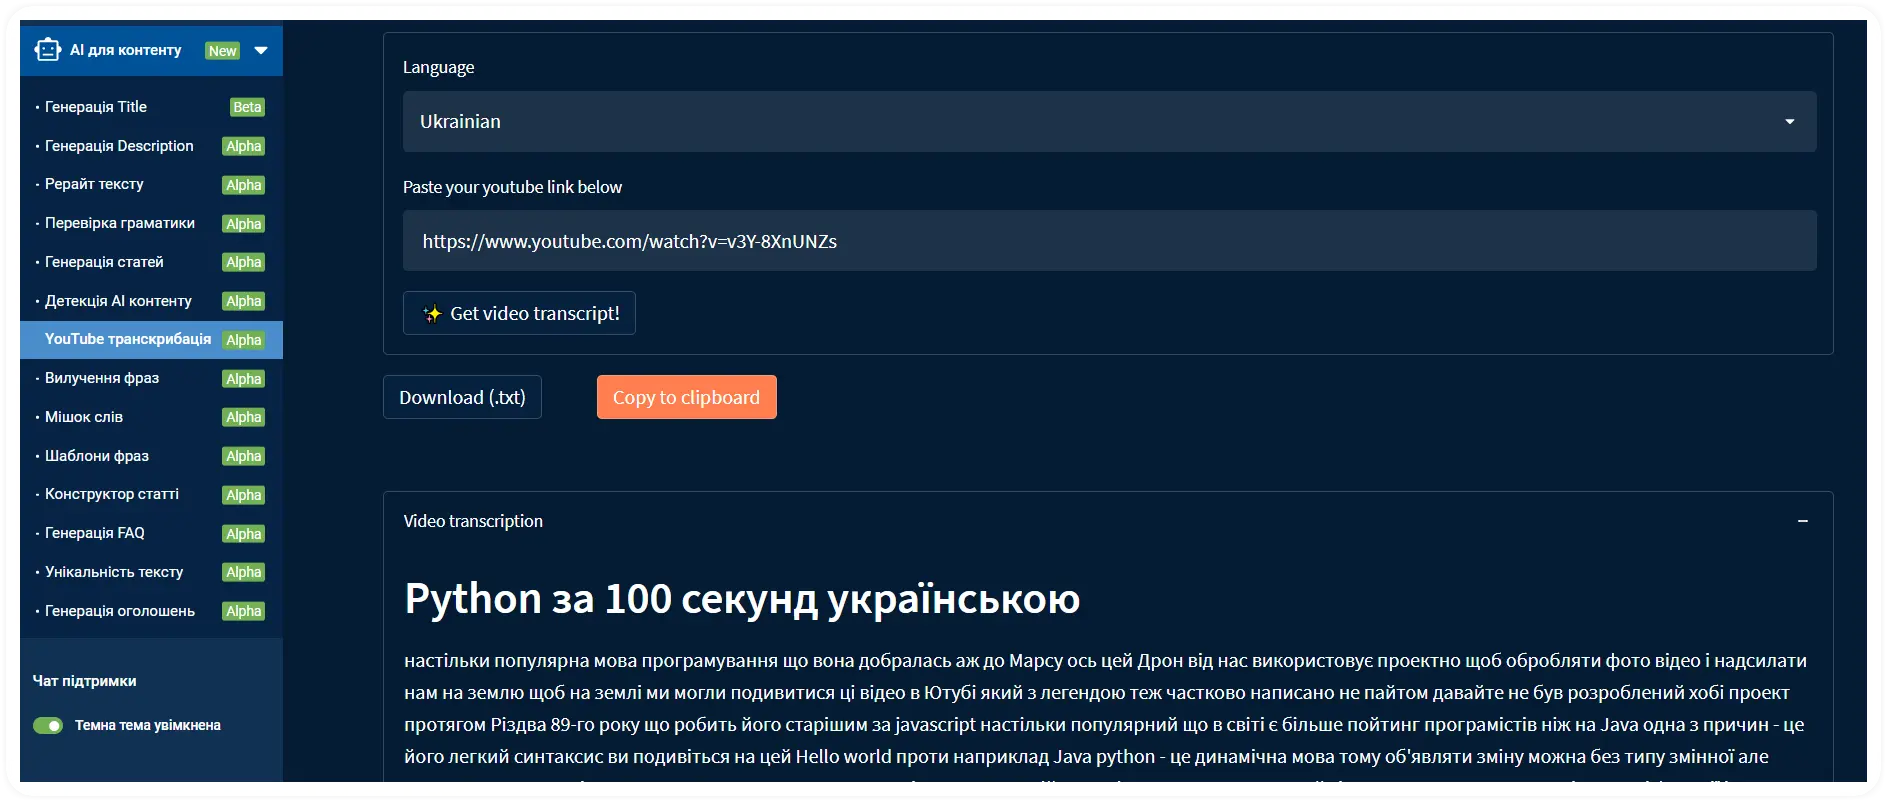1887x802 pixels.
Task: Click Copy to clipboard button
Action: tap(686, 397)
